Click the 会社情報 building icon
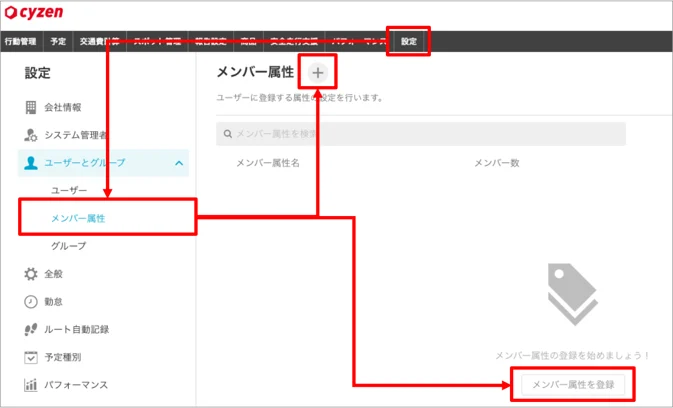 [30, 107]
